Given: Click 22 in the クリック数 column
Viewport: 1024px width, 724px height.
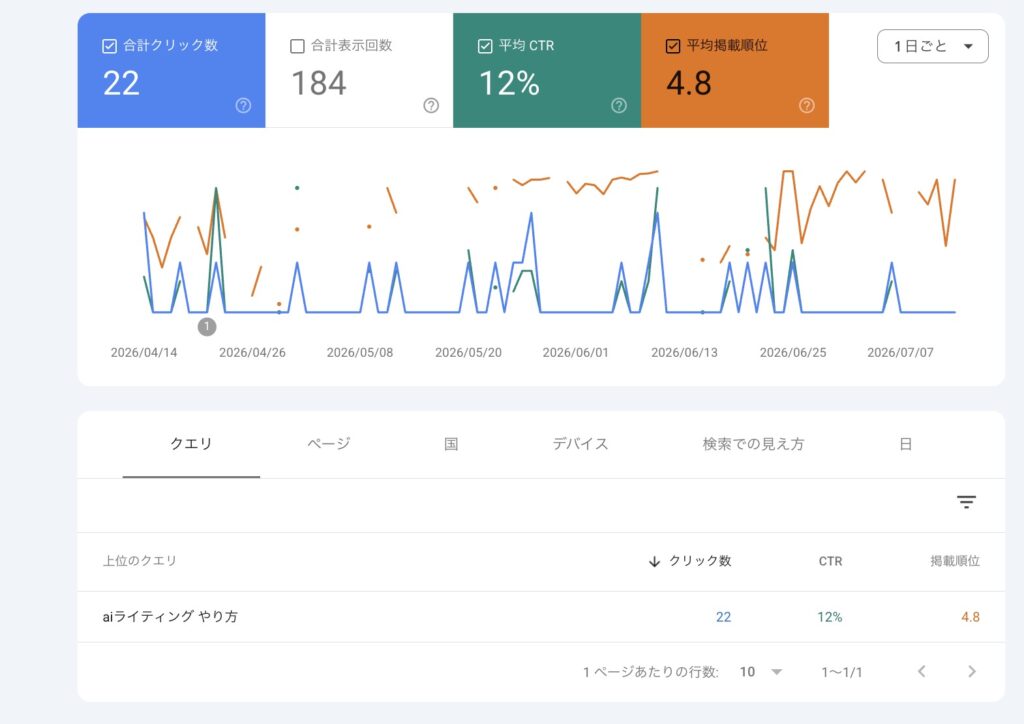Looking at the screenshot, I should pyautogui.click(x=724, y=617).
